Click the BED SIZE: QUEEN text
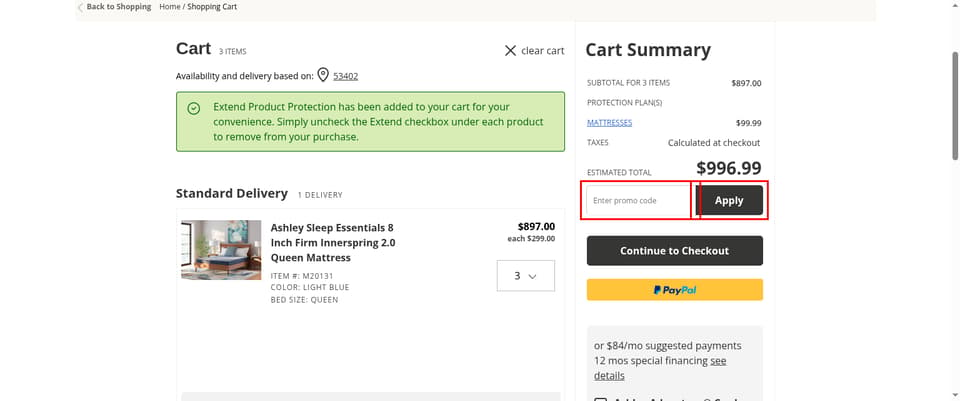The image size is (960, 401). pyautogui.click(x=304, y=300)
